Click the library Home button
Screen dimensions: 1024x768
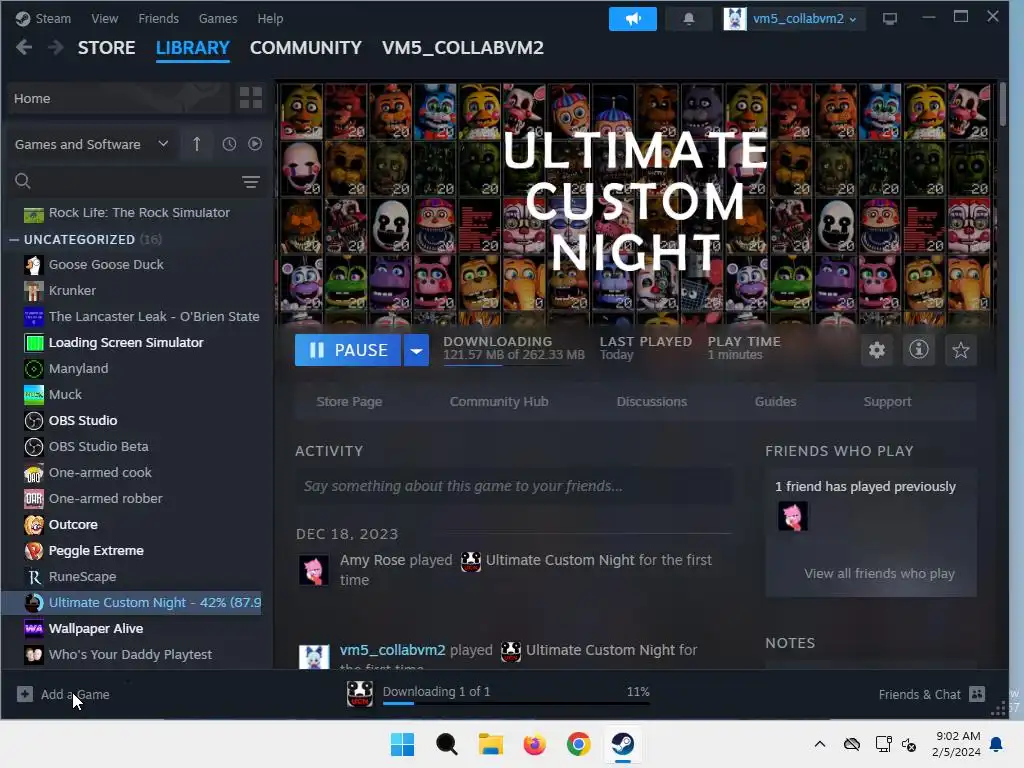click(x=119, y=99)
